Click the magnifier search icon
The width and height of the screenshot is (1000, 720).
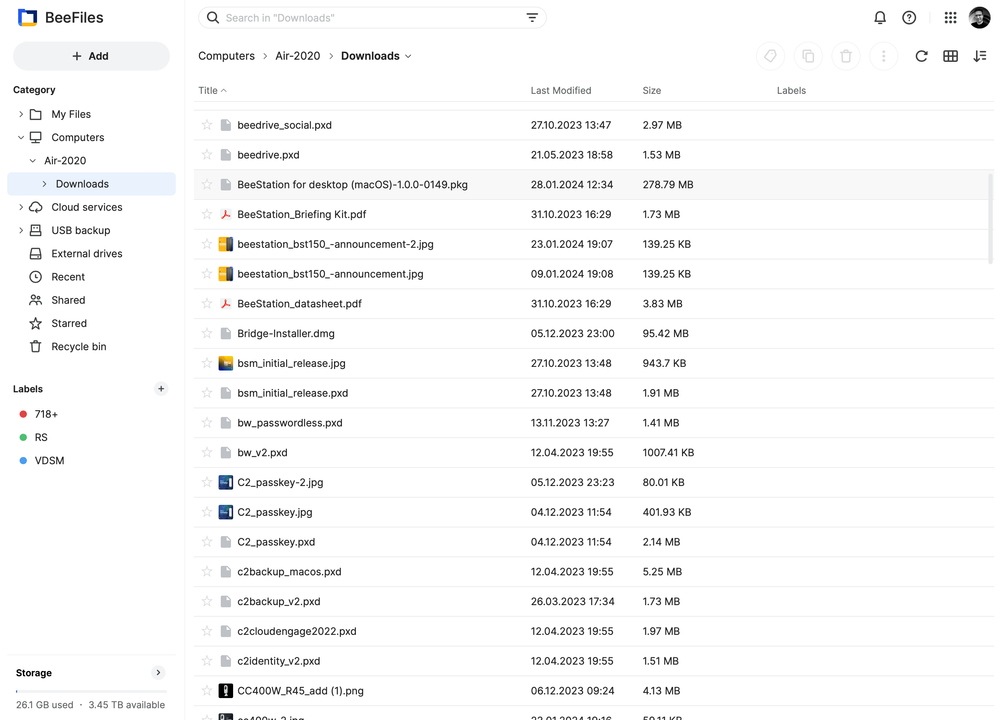coord(213,18)
